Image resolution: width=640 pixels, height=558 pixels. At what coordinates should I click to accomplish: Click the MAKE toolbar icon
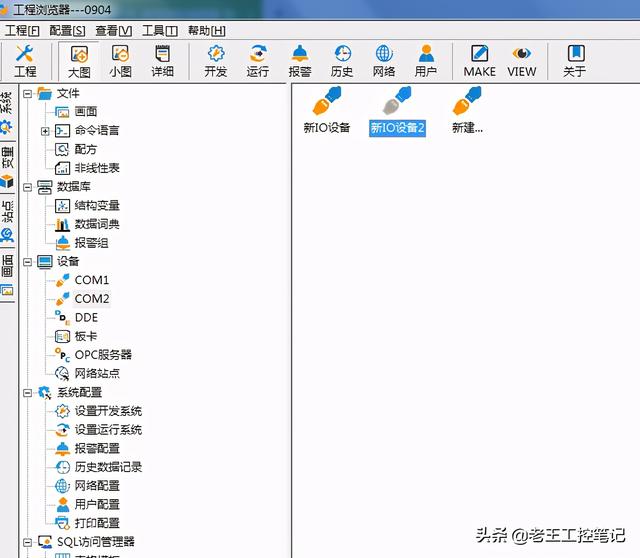[x=480, y=61]
